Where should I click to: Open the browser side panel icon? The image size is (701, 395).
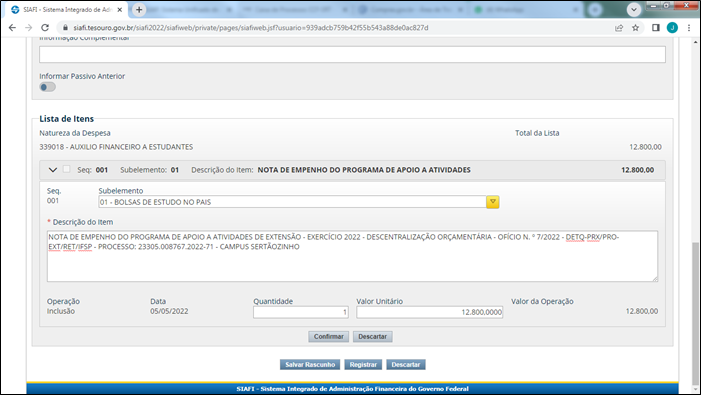(655, 28)
